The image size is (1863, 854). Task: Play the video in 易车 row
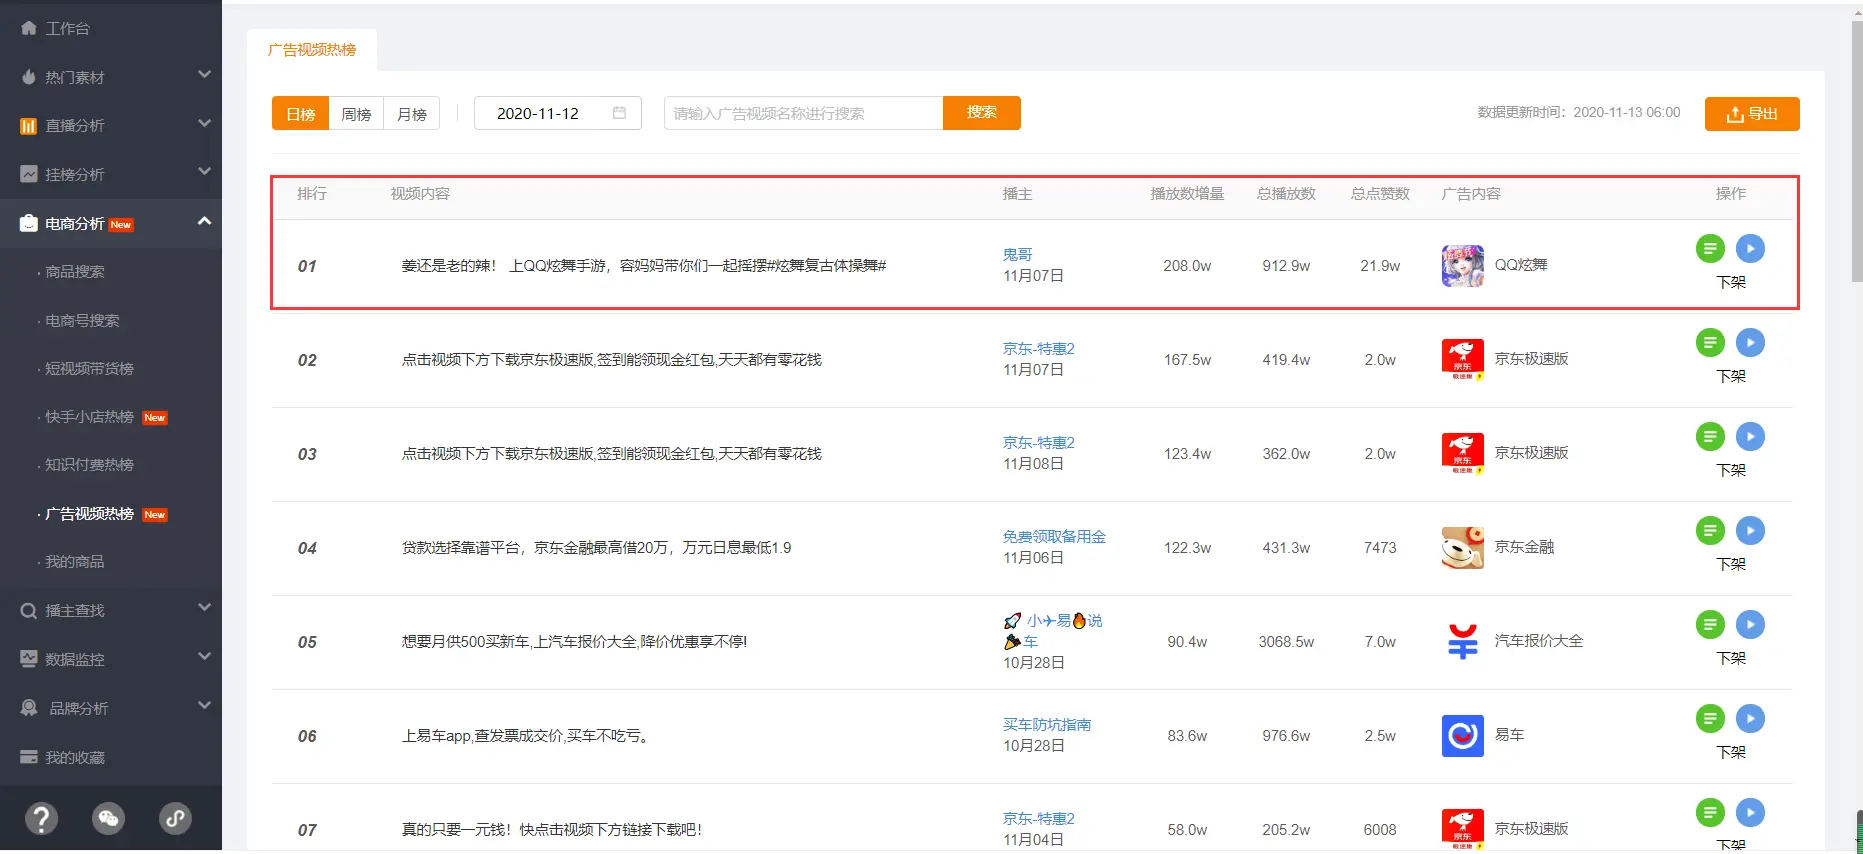pyautogui.click(x=1750, y=718)
